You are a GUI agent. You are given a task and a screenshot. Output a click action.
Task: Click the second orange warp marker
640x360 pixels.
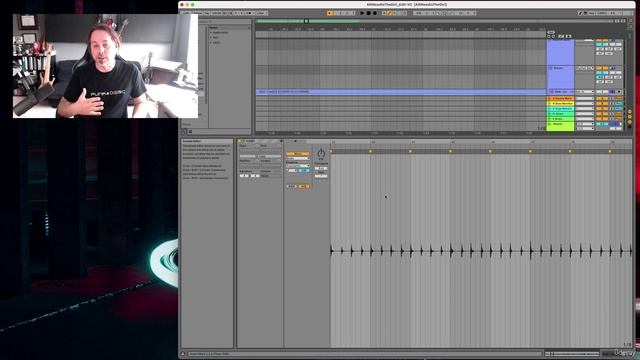click(371, 151)
